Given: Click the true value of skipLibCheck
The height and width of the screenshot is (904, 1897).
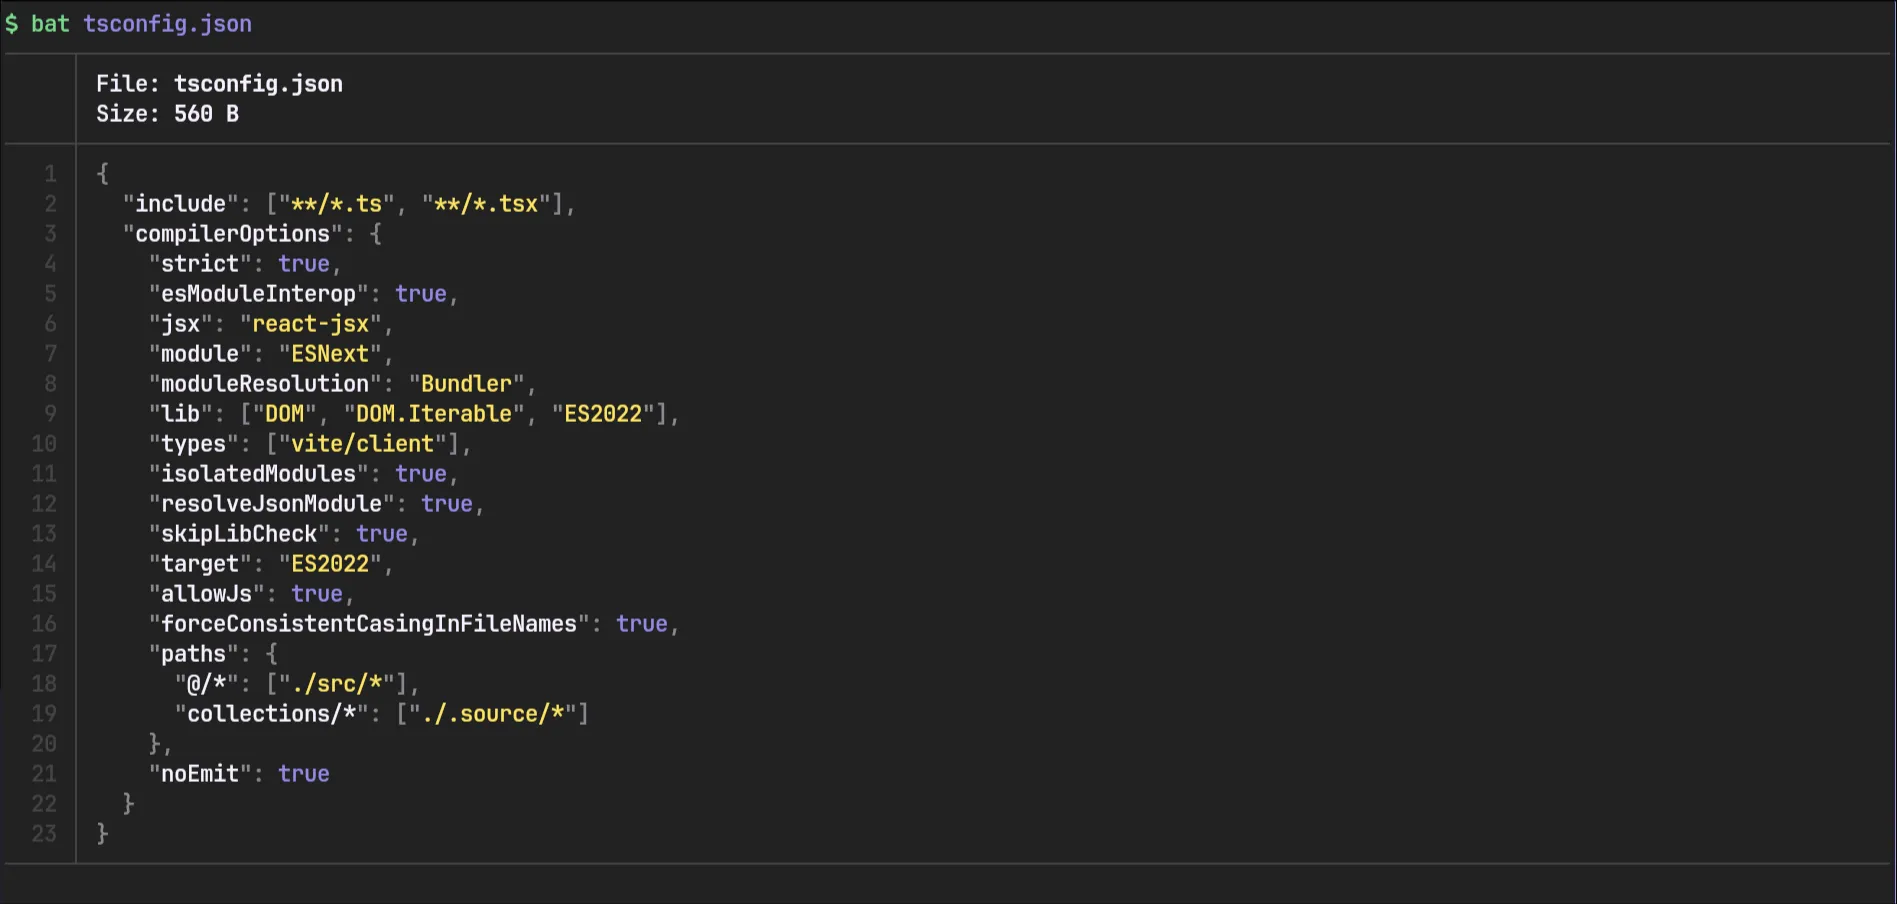Looking at the screenshot, I should tap(382, 534).
